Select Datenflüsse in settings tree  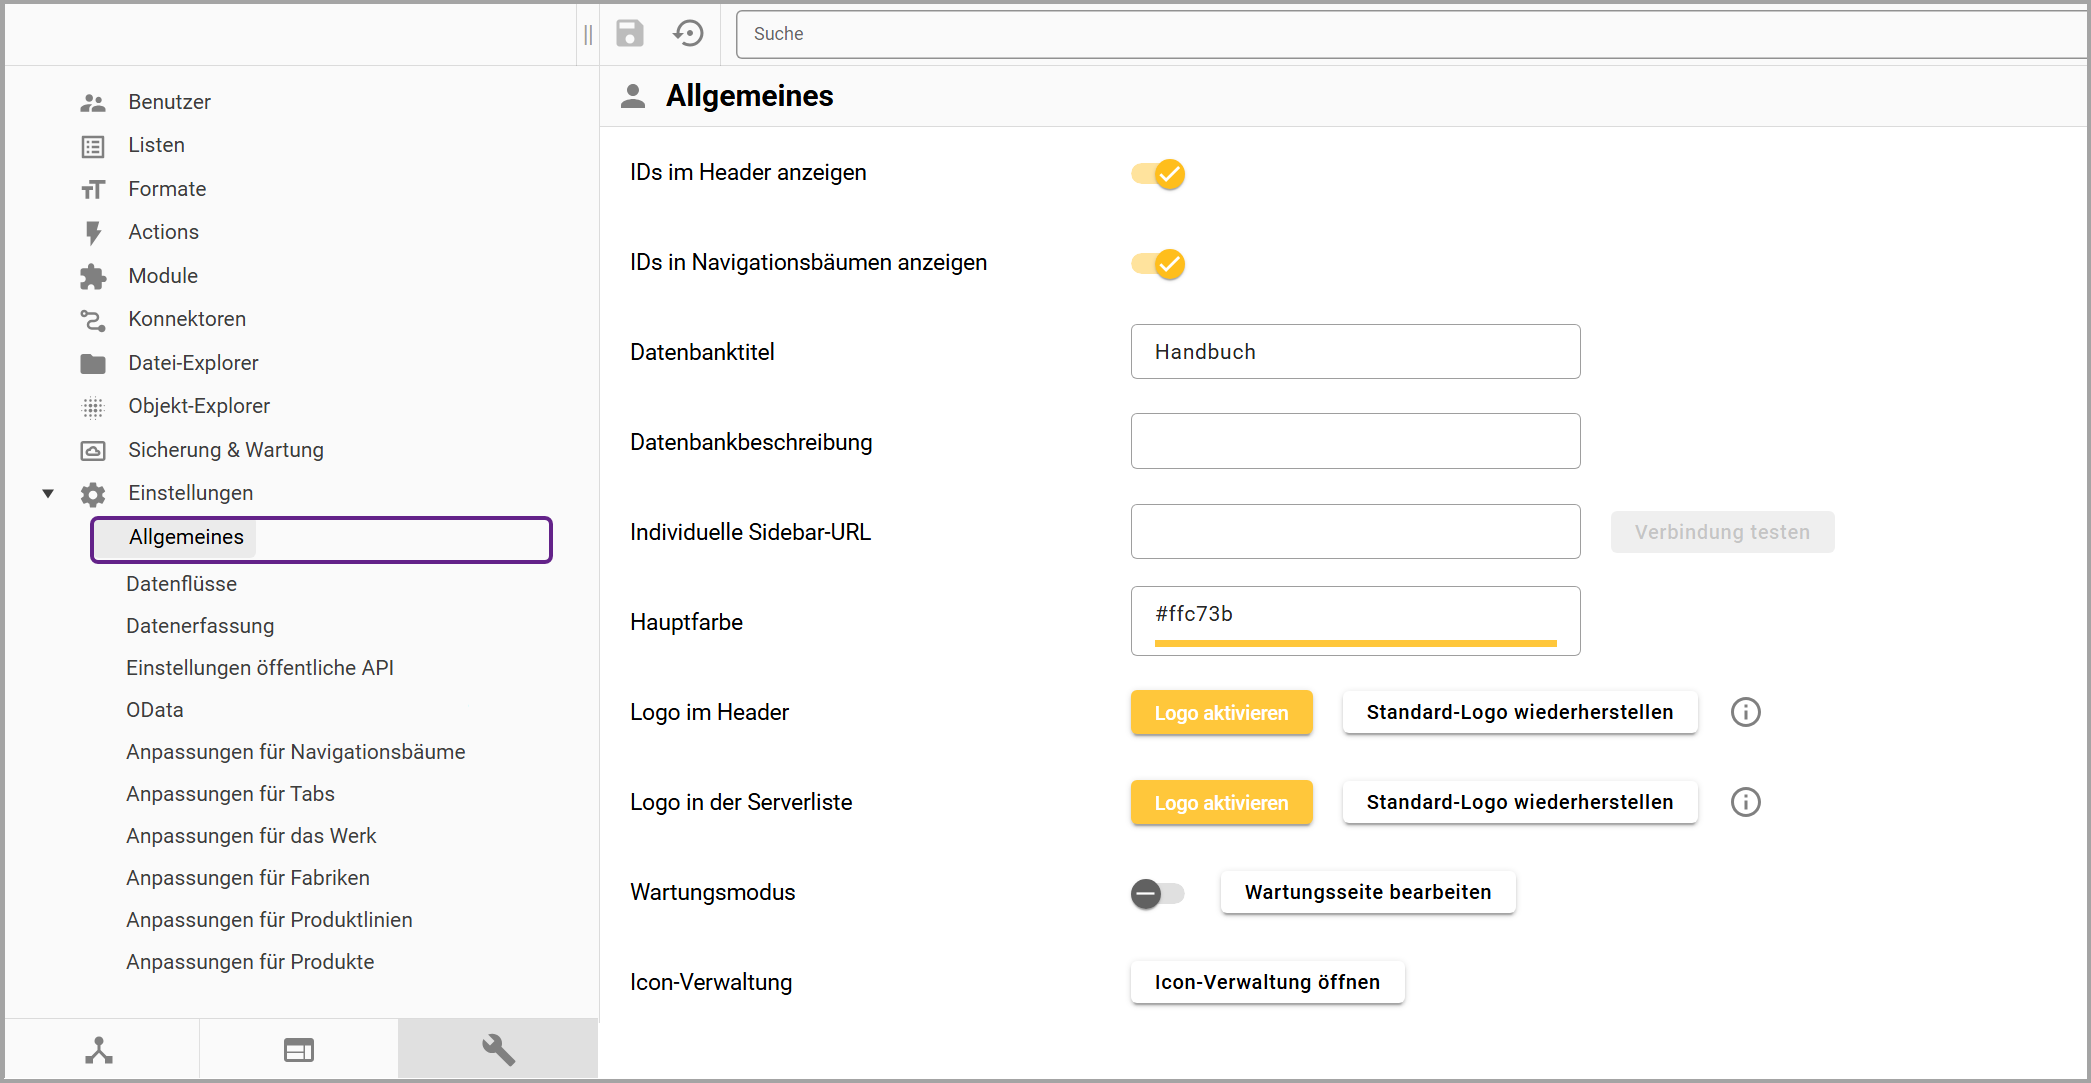click(x=181, y=584)
